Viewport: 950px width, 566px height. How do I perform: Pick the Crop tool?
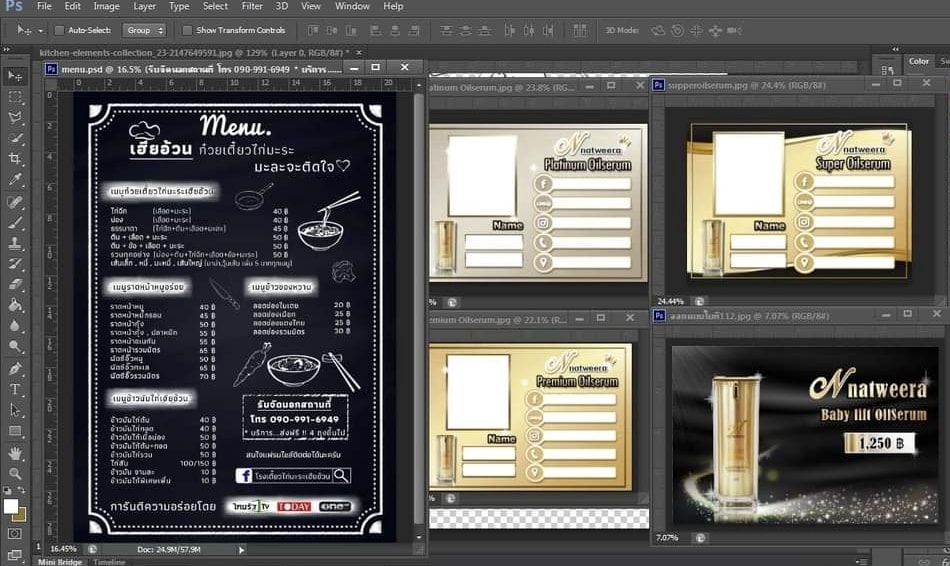coord(15,159)
